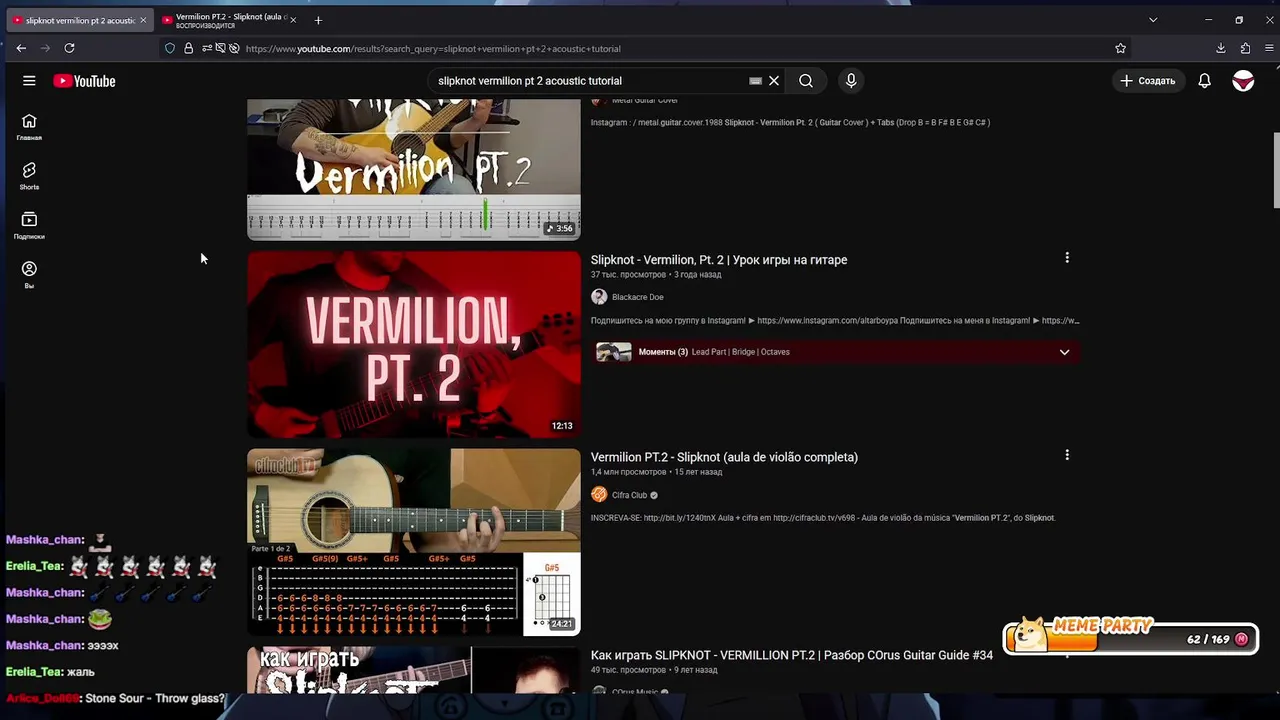Viewport: 1280px width, 720px height.
Task: Open title Slipknot - Vermilion, Pt. 2 Урок игры
Action: tap(719, 260)
